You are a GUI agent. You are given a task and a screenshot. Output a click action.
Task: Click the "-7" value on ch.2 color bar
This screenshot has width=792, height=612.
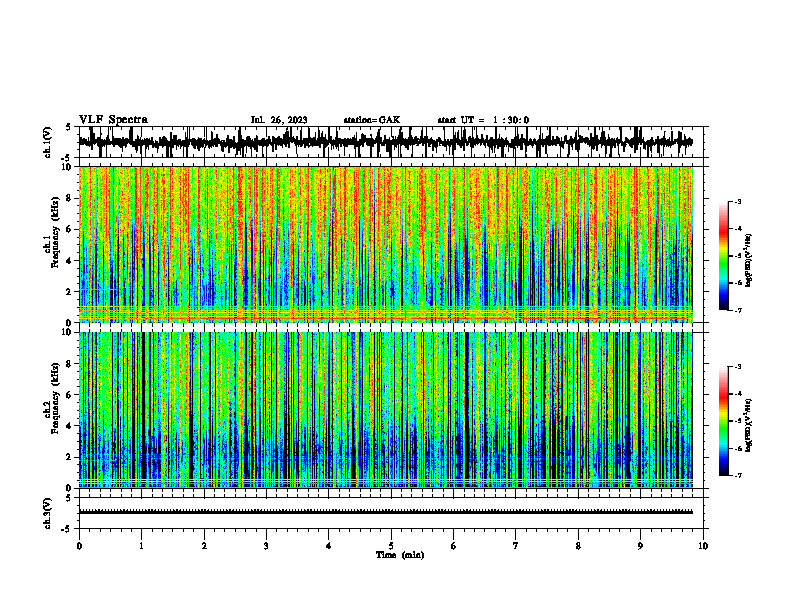pos(738,476)
